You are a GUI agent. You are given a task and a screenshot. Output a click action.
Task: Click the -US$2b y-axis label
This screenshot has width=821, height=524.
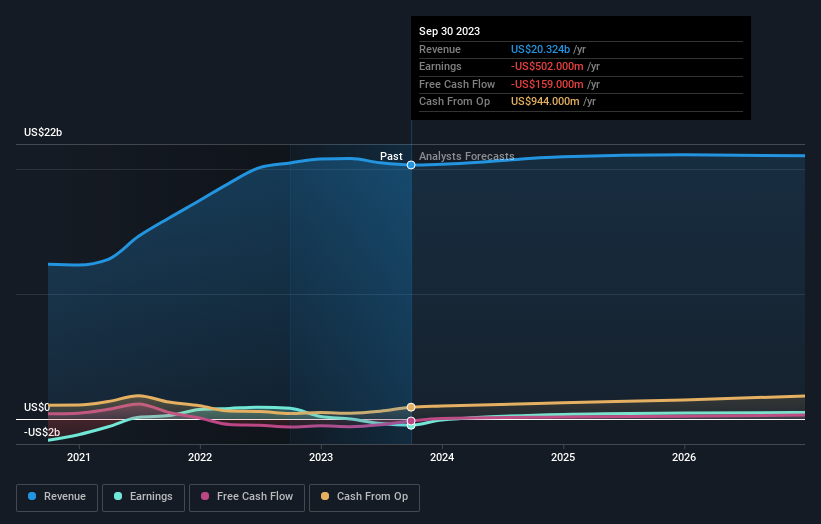pos(42,432)
